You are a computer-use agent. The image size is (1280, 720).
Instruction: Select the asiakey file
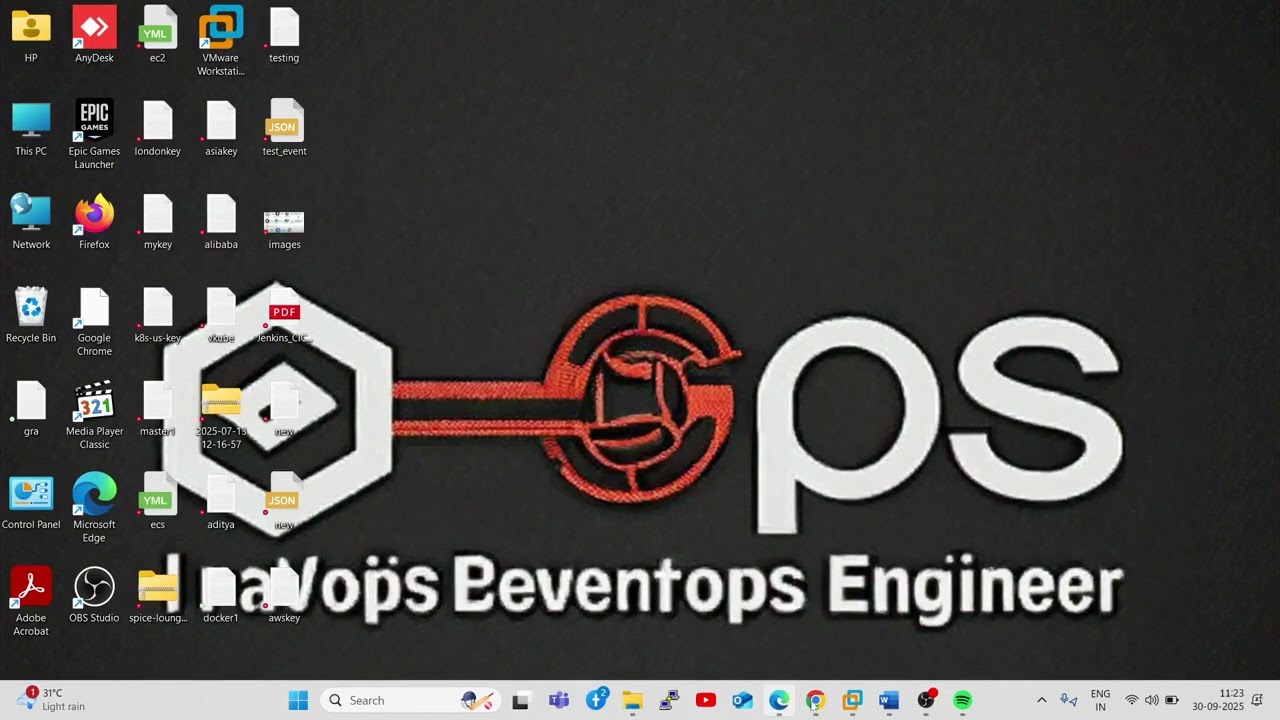(220, 129)
